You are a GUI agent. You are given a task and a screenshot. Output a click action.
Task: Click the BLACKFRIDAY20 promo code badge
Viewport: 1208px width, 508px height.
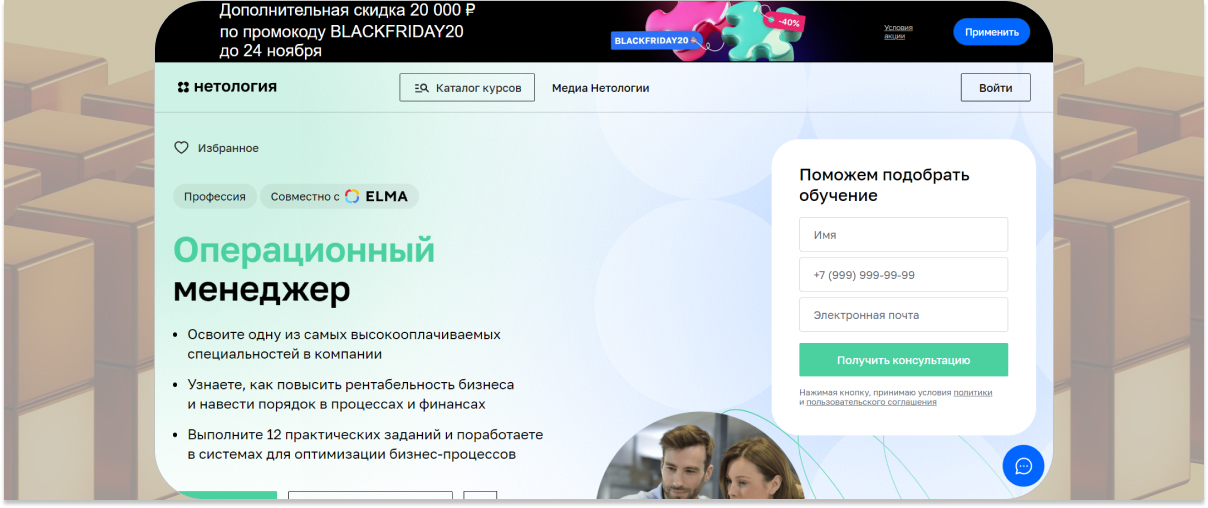click(654, 40)
